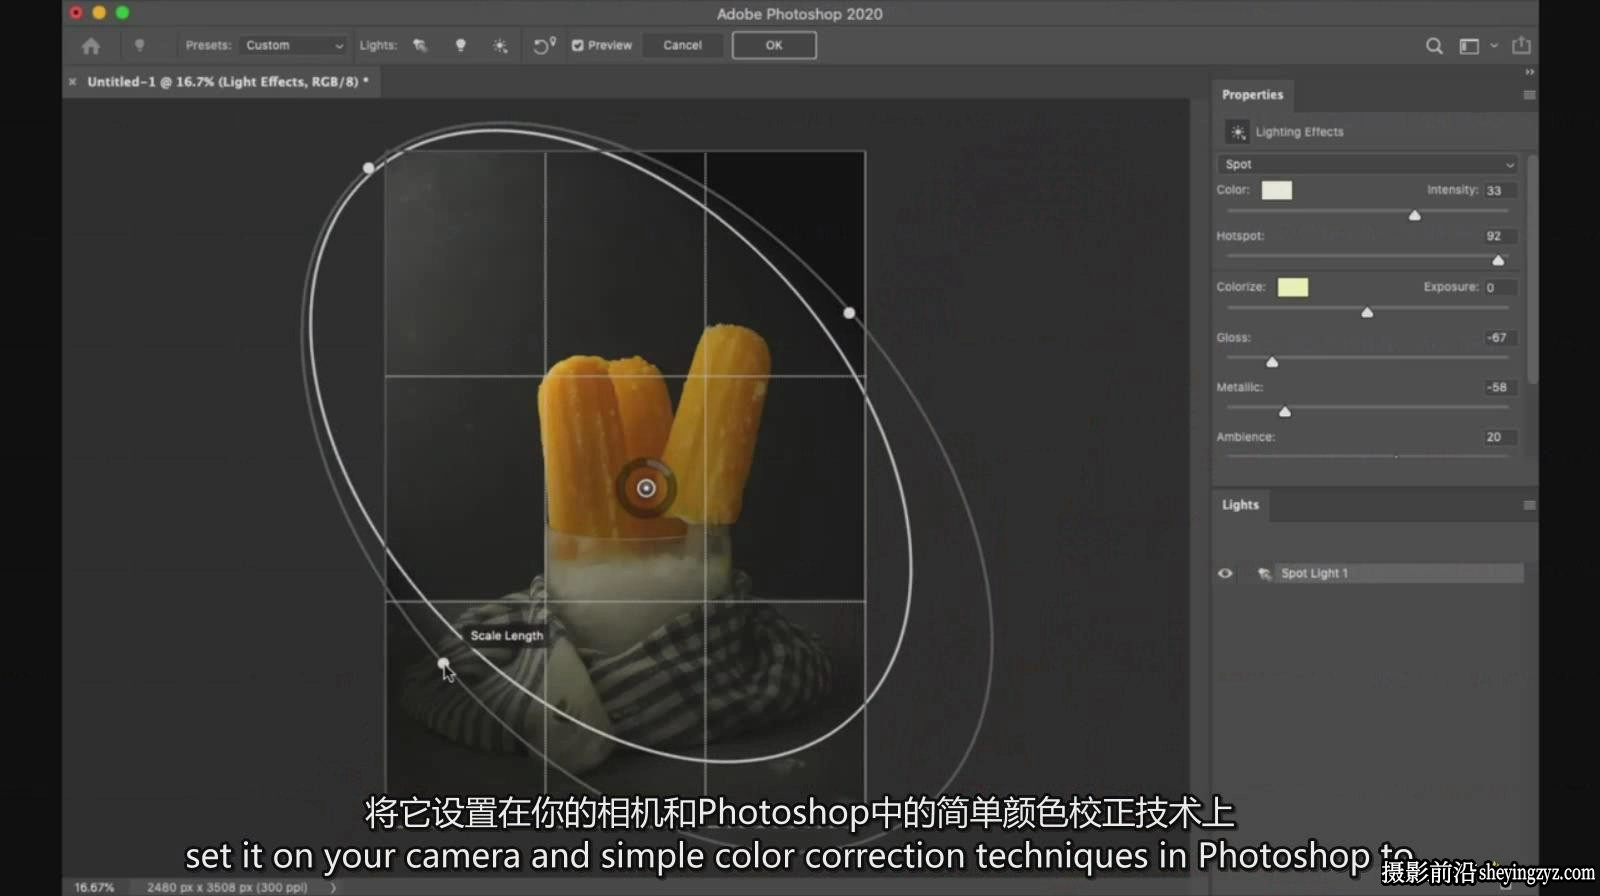Image resolution: width=1600 pixels, height=896 pixels.
Task: Click the document size status text
Action: tap(227, 887)
